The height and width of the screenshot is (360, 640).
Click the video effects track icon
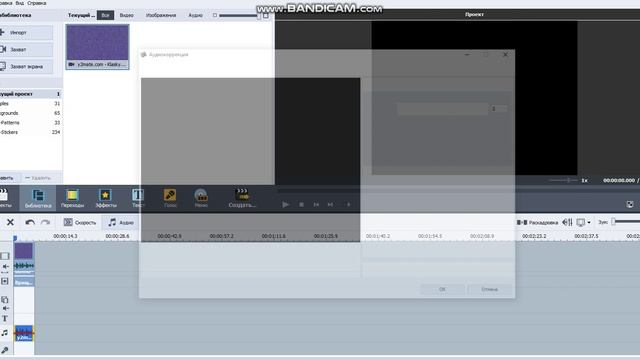pos(5,281)
